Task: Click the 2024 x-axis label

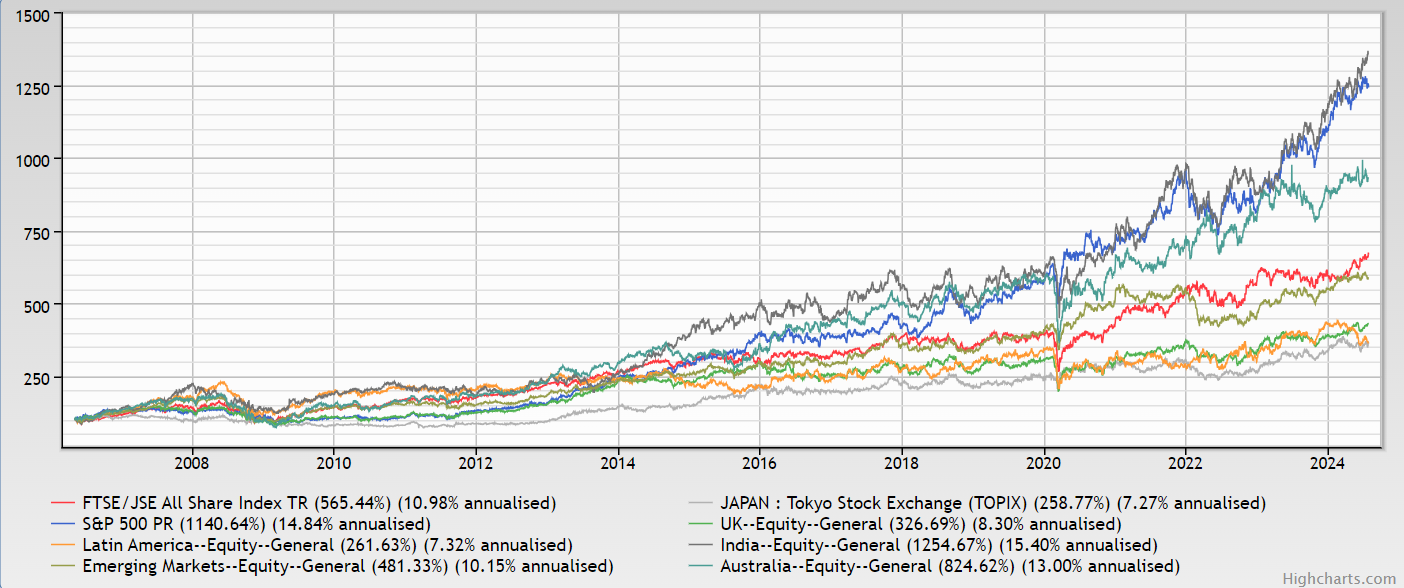Action: pos(1328,464)
